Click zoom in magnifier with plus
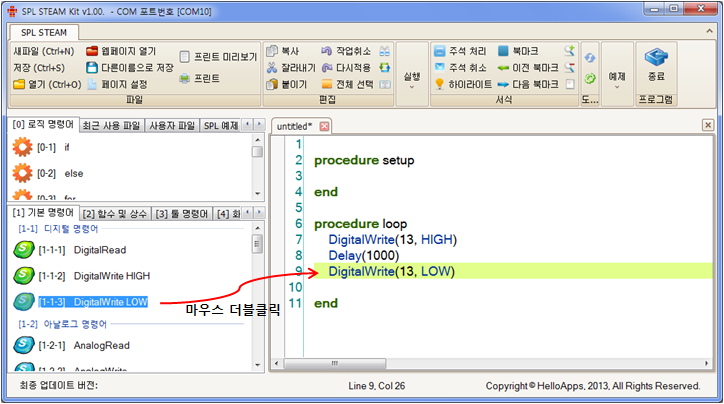The width and height of the screenshot is (724, 404). pos(570,51)
